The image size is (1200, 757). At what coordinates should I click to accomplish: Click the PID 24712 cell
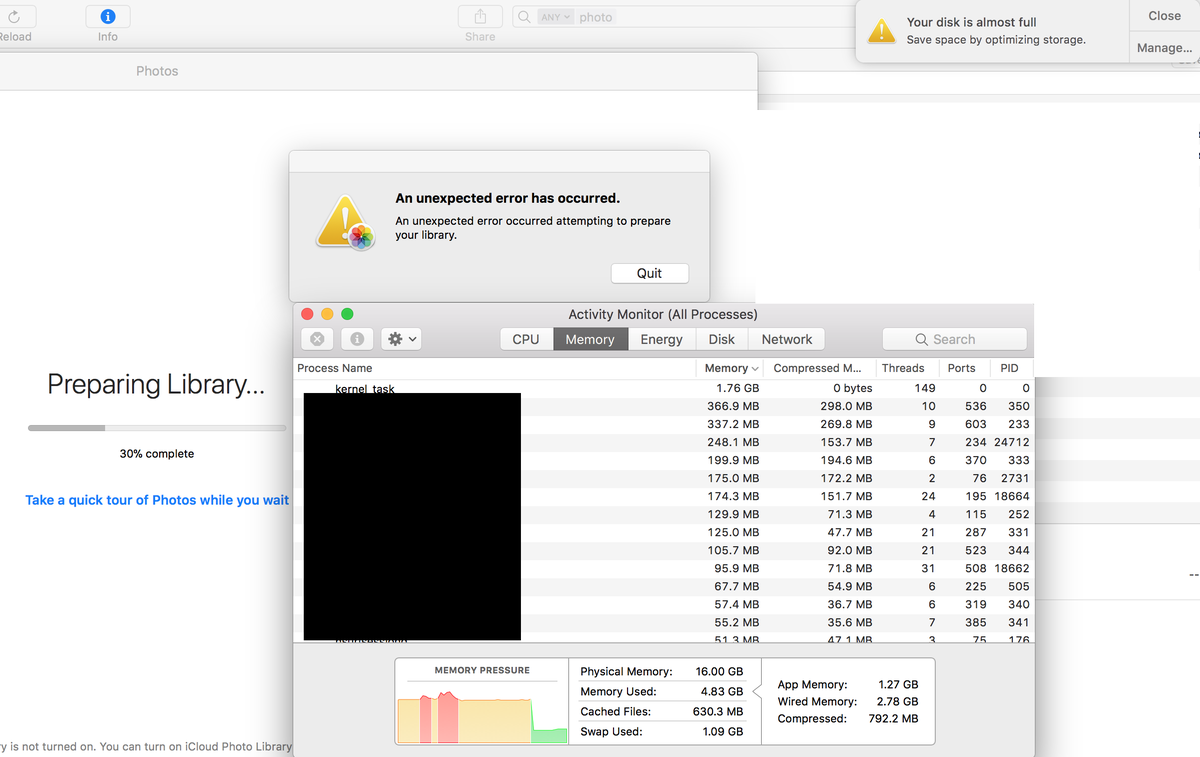point(1011,442)
